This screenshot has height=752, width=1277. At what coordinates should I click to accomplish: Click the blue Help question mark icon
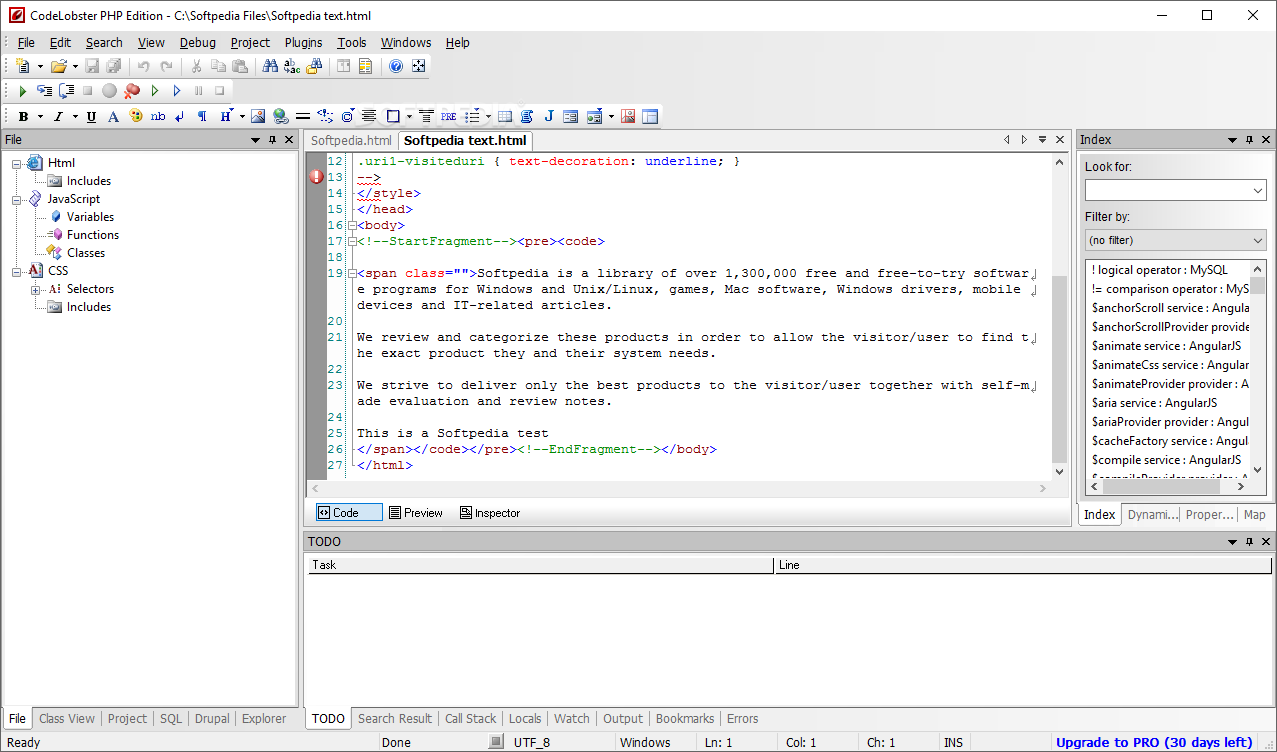click(x=396, y=66)
